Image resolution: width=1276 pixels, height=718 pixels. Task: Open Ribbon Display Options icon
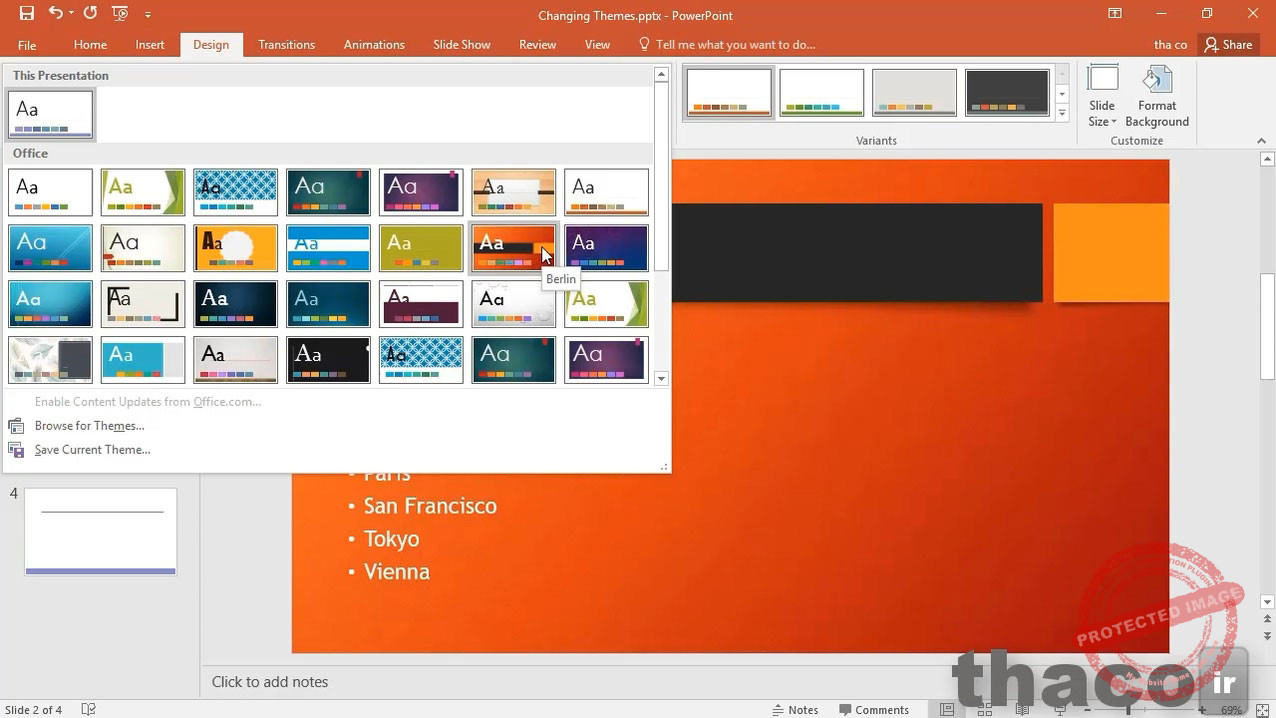(x=1115, y=14)
